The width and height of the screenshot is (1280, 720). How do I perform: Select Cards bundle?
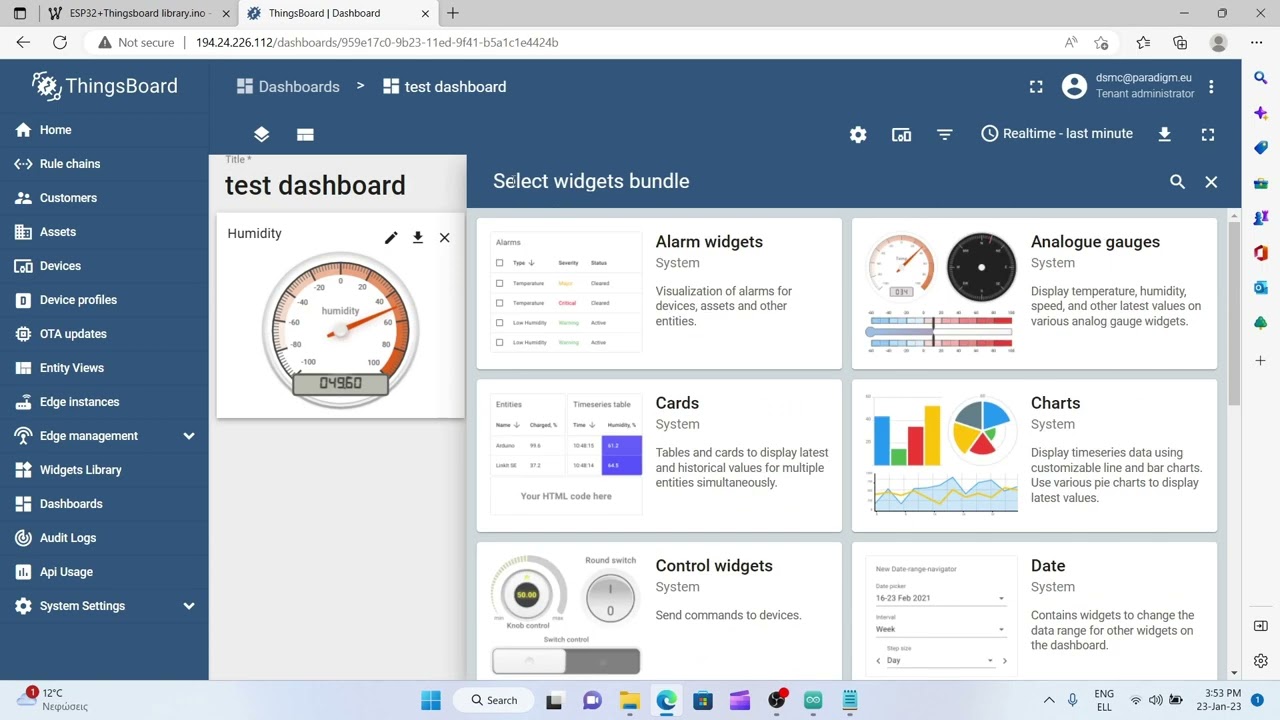[659, 455]
